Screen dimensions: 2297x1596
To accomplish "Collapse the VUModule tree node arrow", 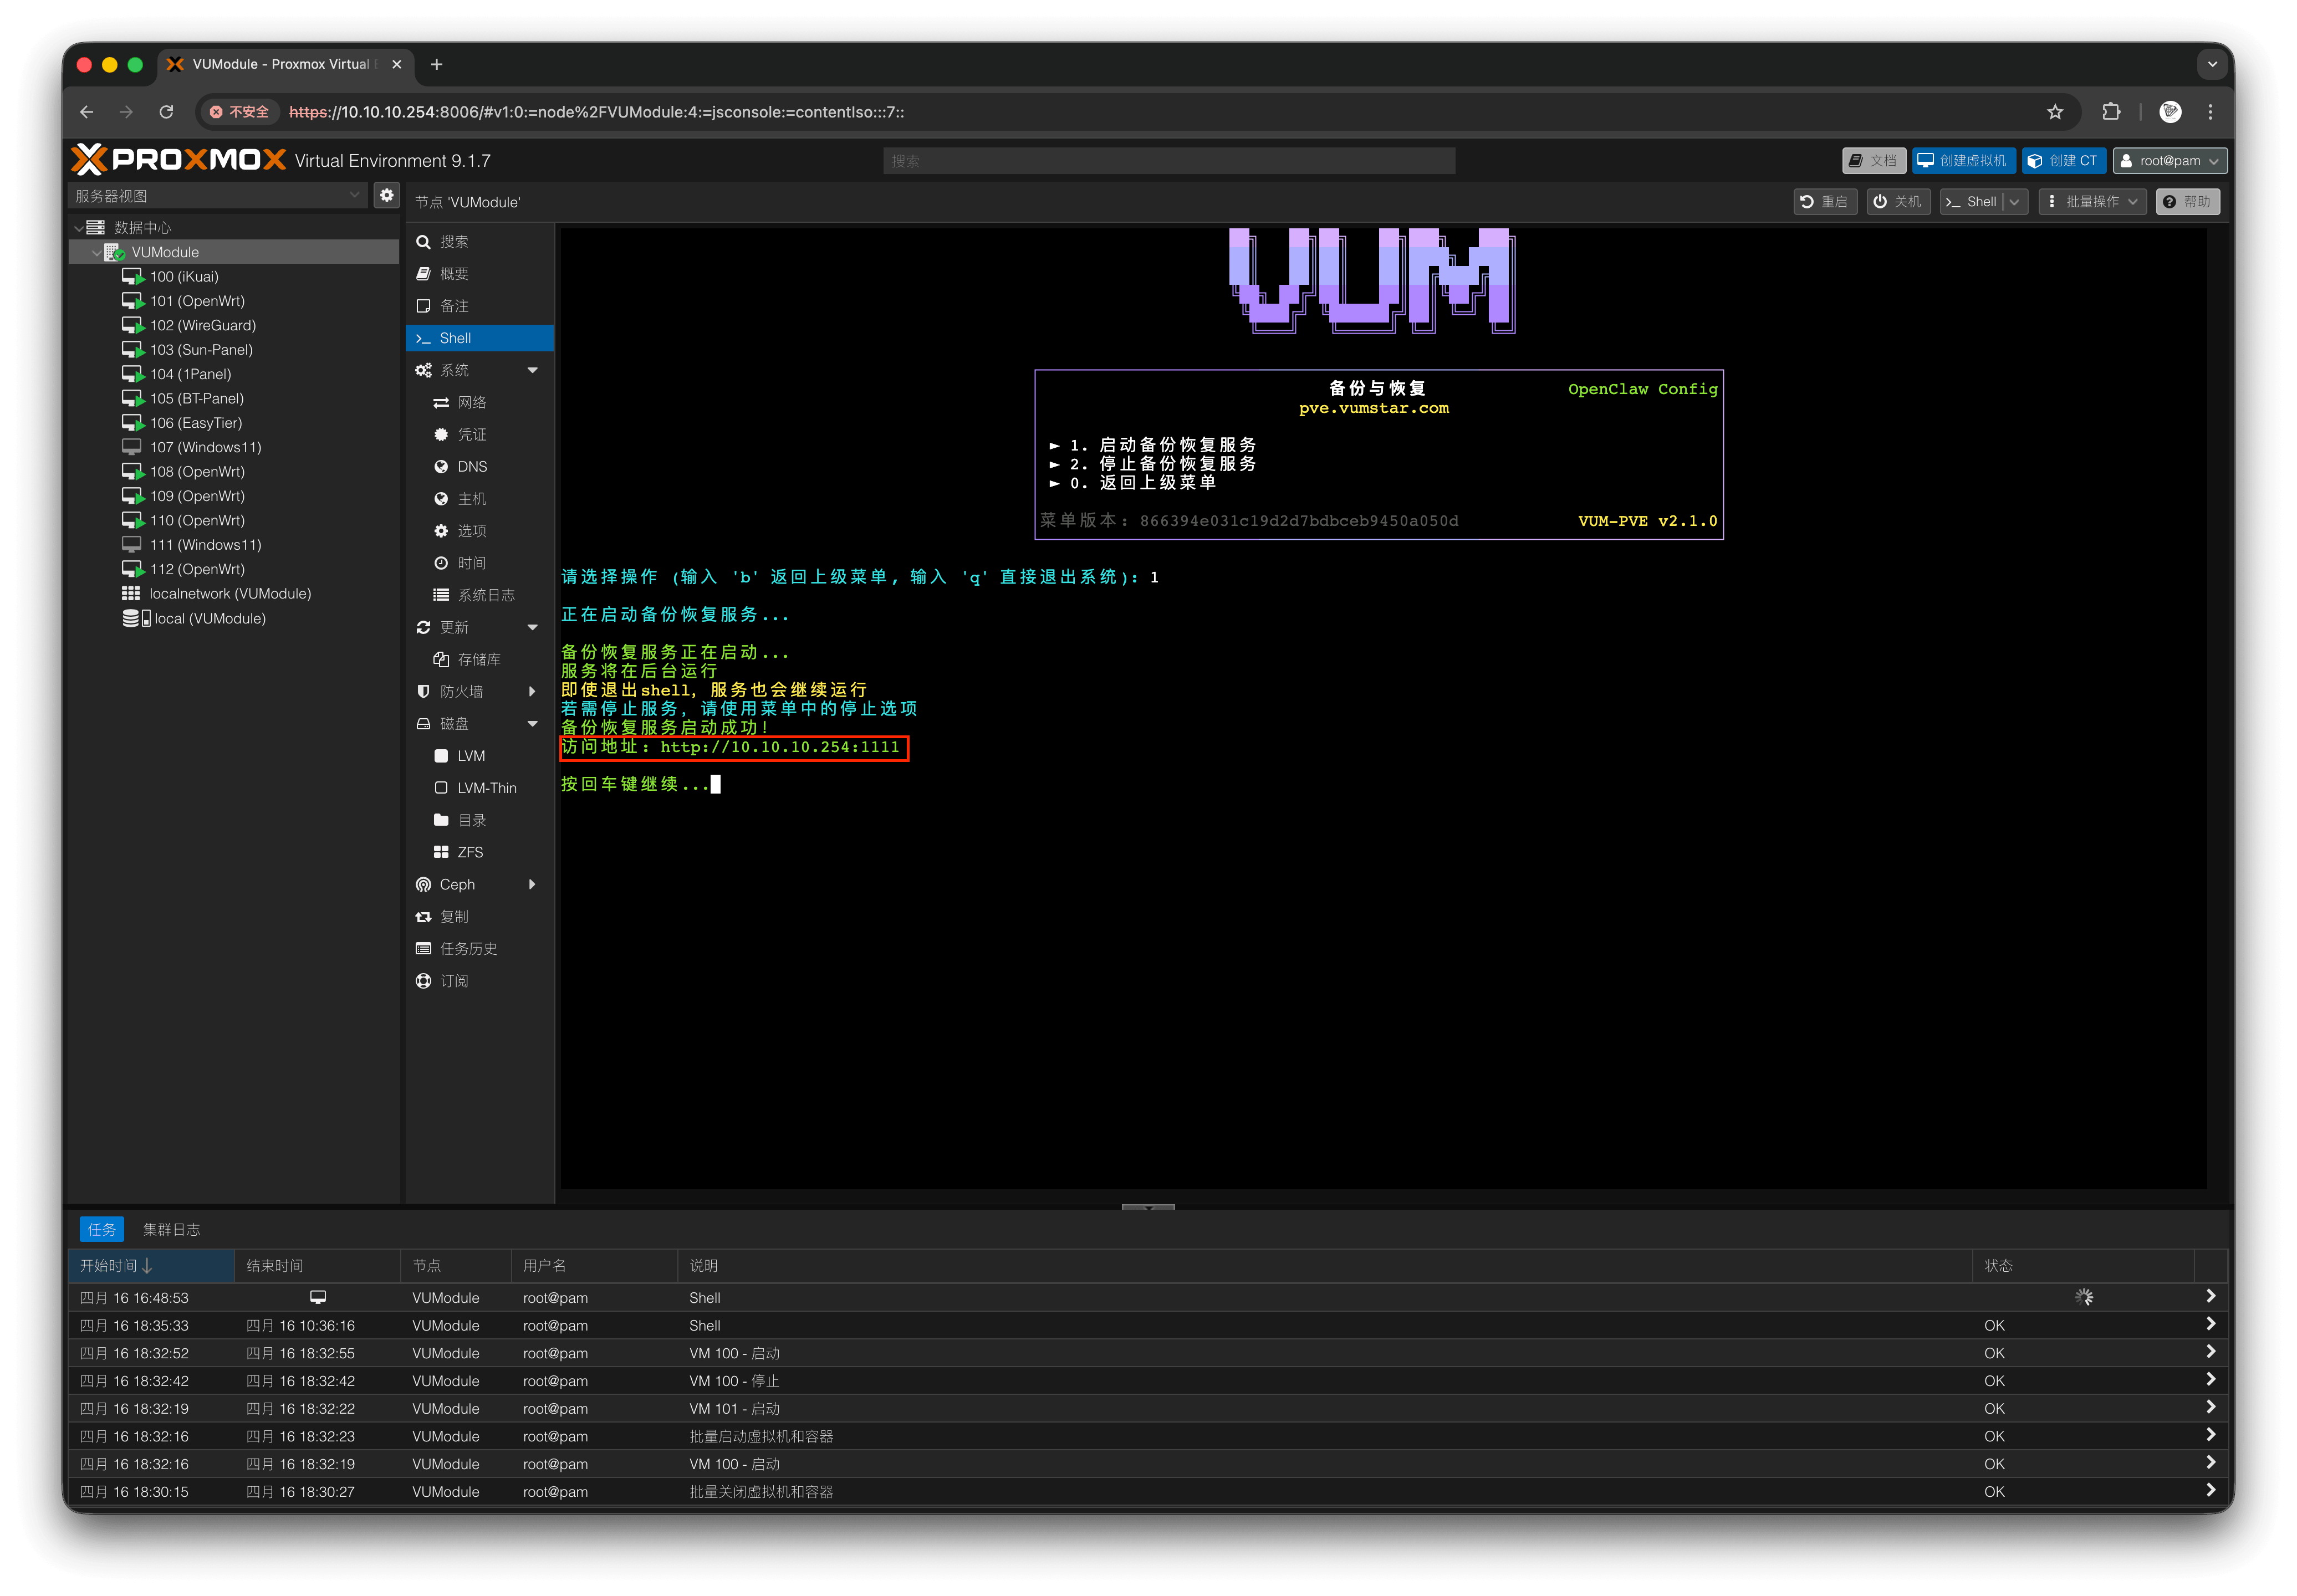I will (96, 253).
